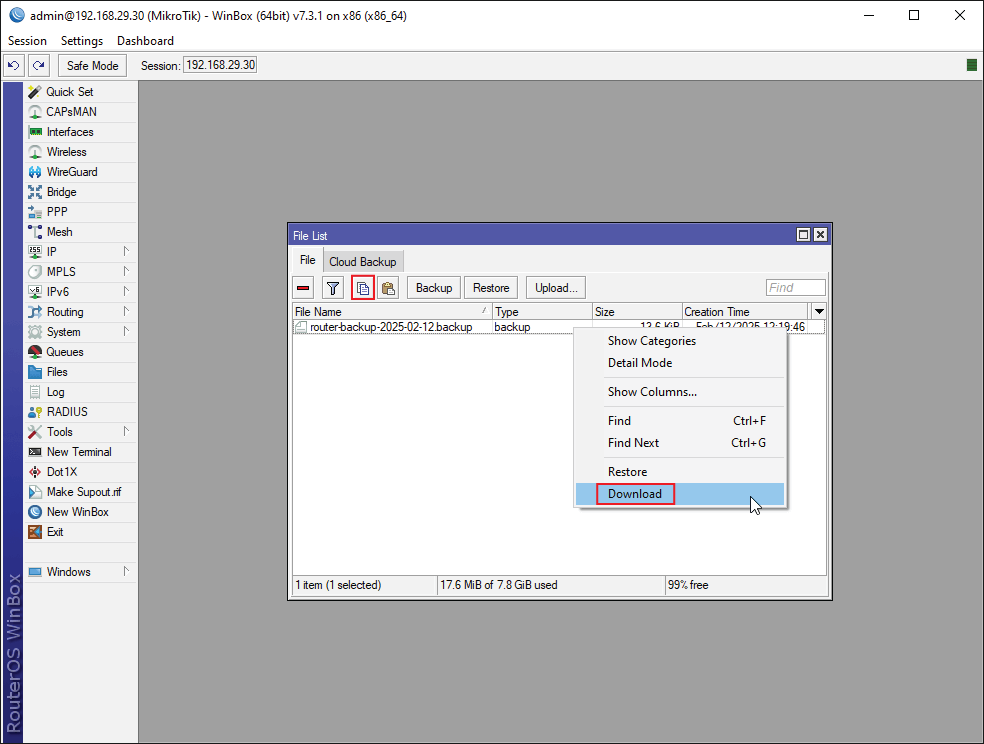Switch to the Cloud Backup tab

[363, 261]
